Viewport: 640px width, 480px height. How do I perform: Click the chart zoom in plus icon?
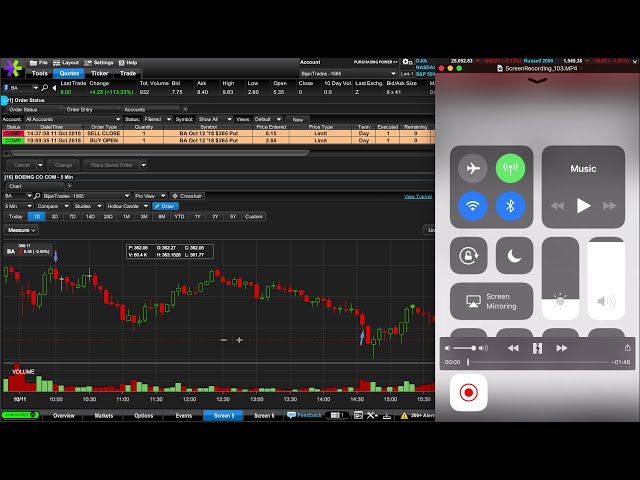click(x=239, y=340)
